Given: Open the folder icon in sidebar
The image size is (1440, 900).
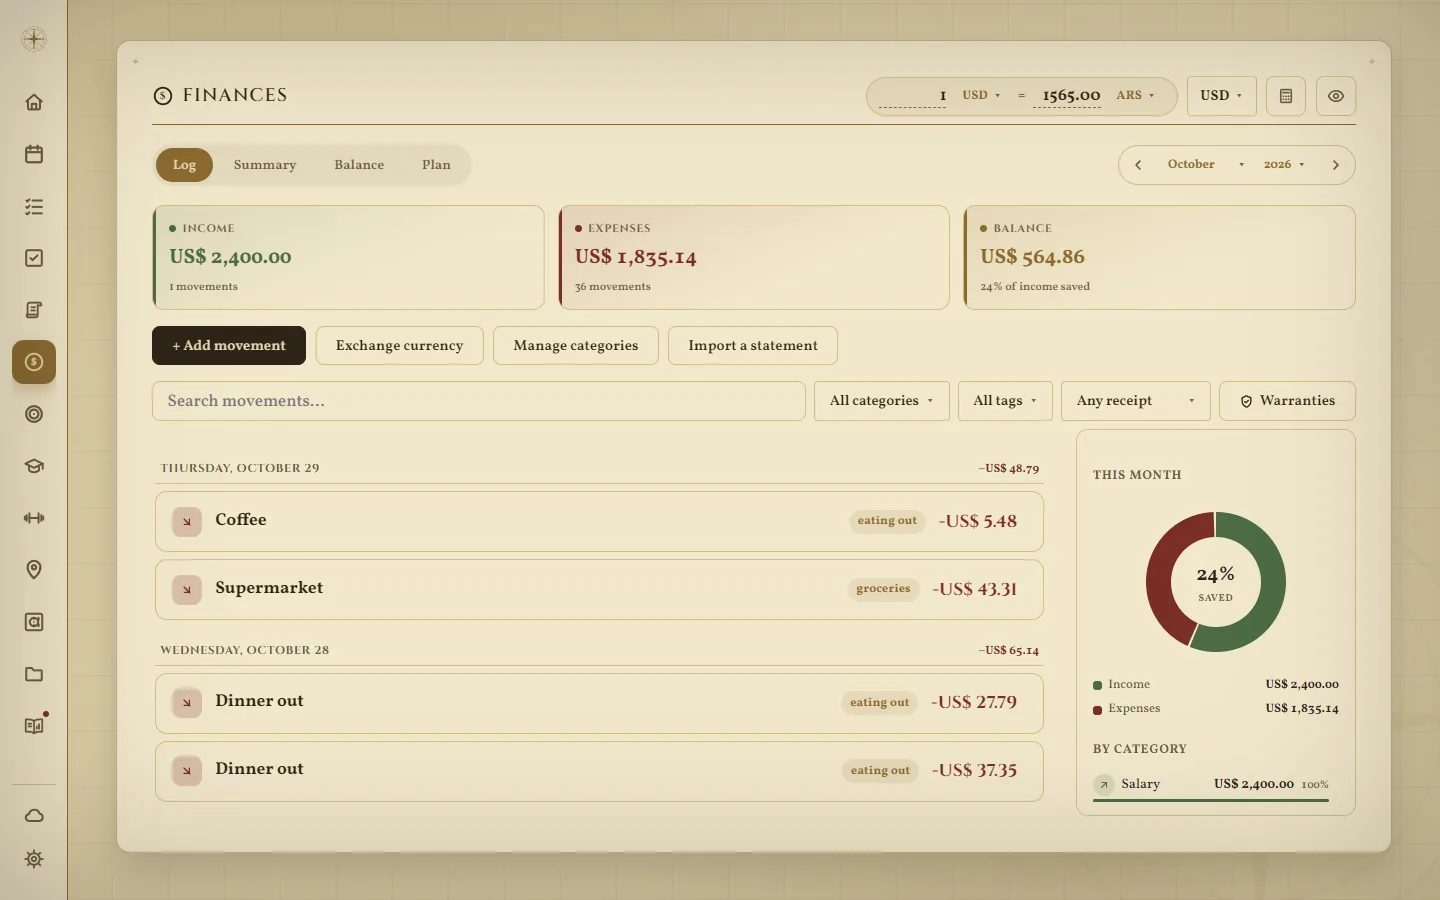Looking at the screenshot, I should pyautogui.click(x=34, y=674).
